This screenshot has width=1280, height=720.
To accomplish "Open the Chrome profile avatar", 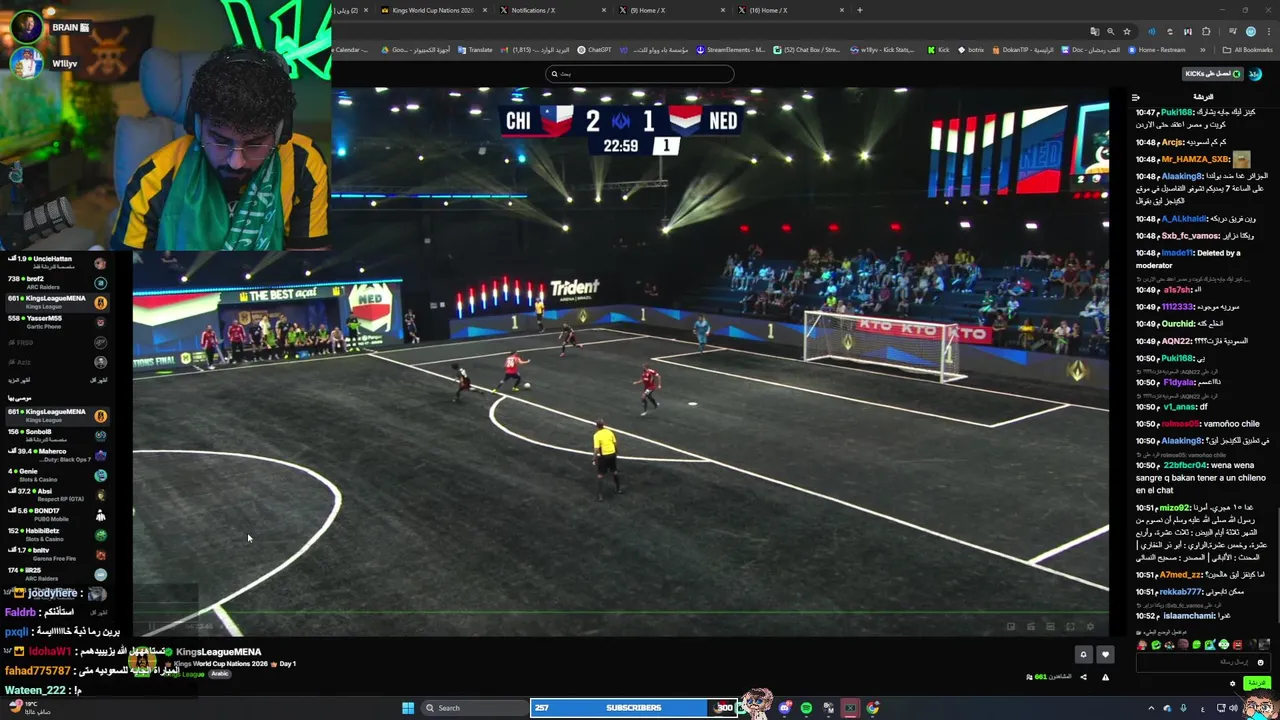I will [x=1250, y=31].
